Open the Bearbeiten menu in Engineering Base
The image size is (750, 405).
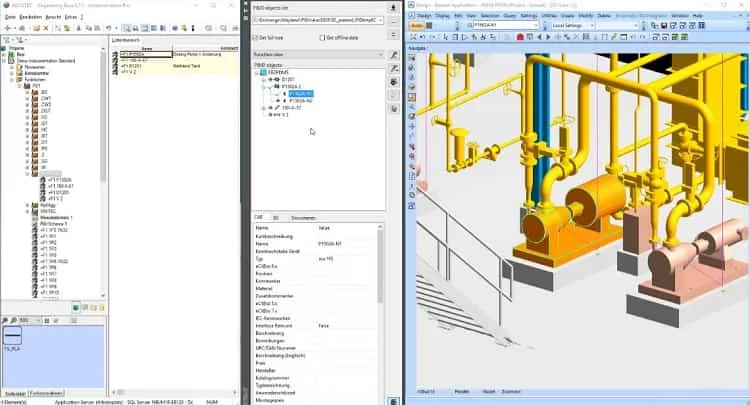31,17
